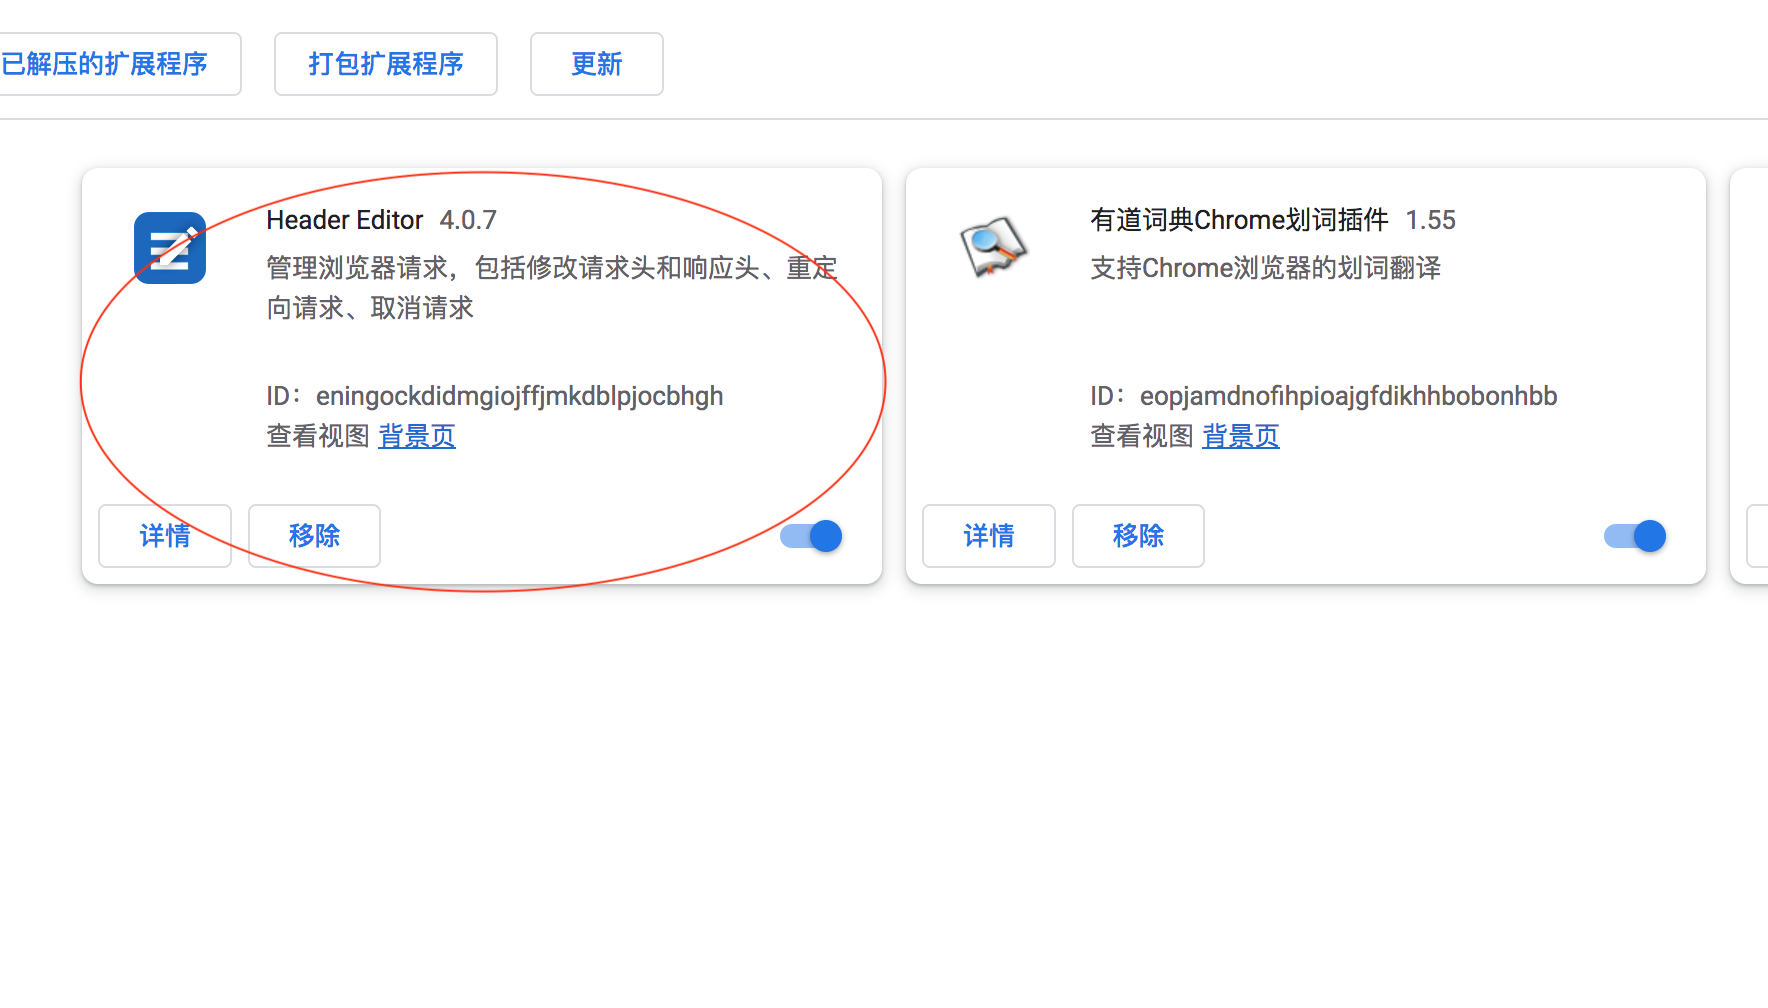
Task: Open 背景页 link for Header Editor
Action: pos(417,436)
